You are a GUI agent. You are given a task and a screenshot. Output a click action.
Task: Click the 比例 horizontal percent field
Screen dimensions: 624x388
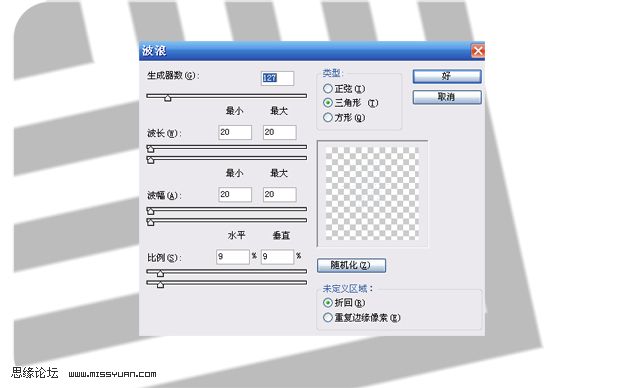pos(233,257)
